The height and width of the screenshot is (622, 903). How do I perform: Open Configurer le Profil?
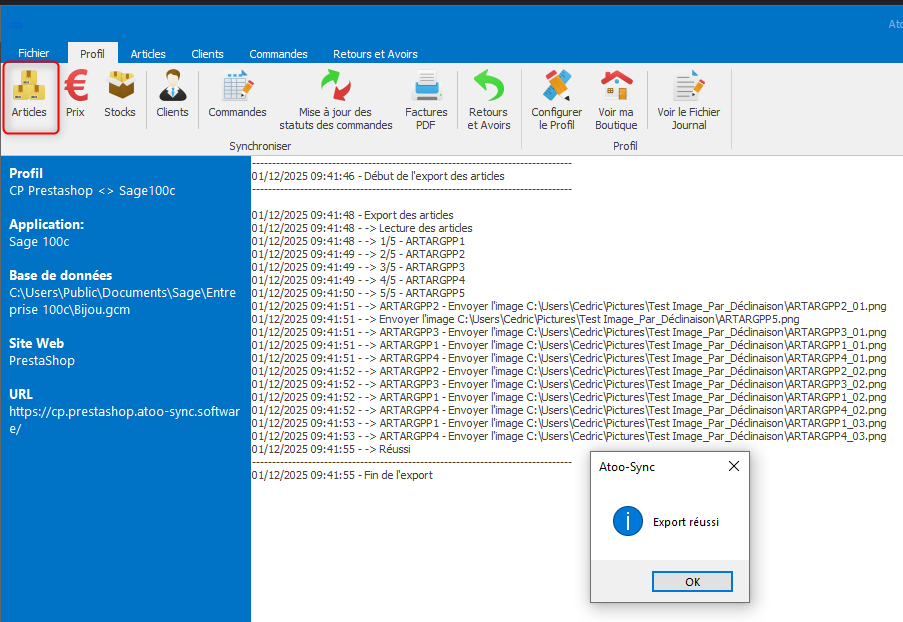click(556, 100)
